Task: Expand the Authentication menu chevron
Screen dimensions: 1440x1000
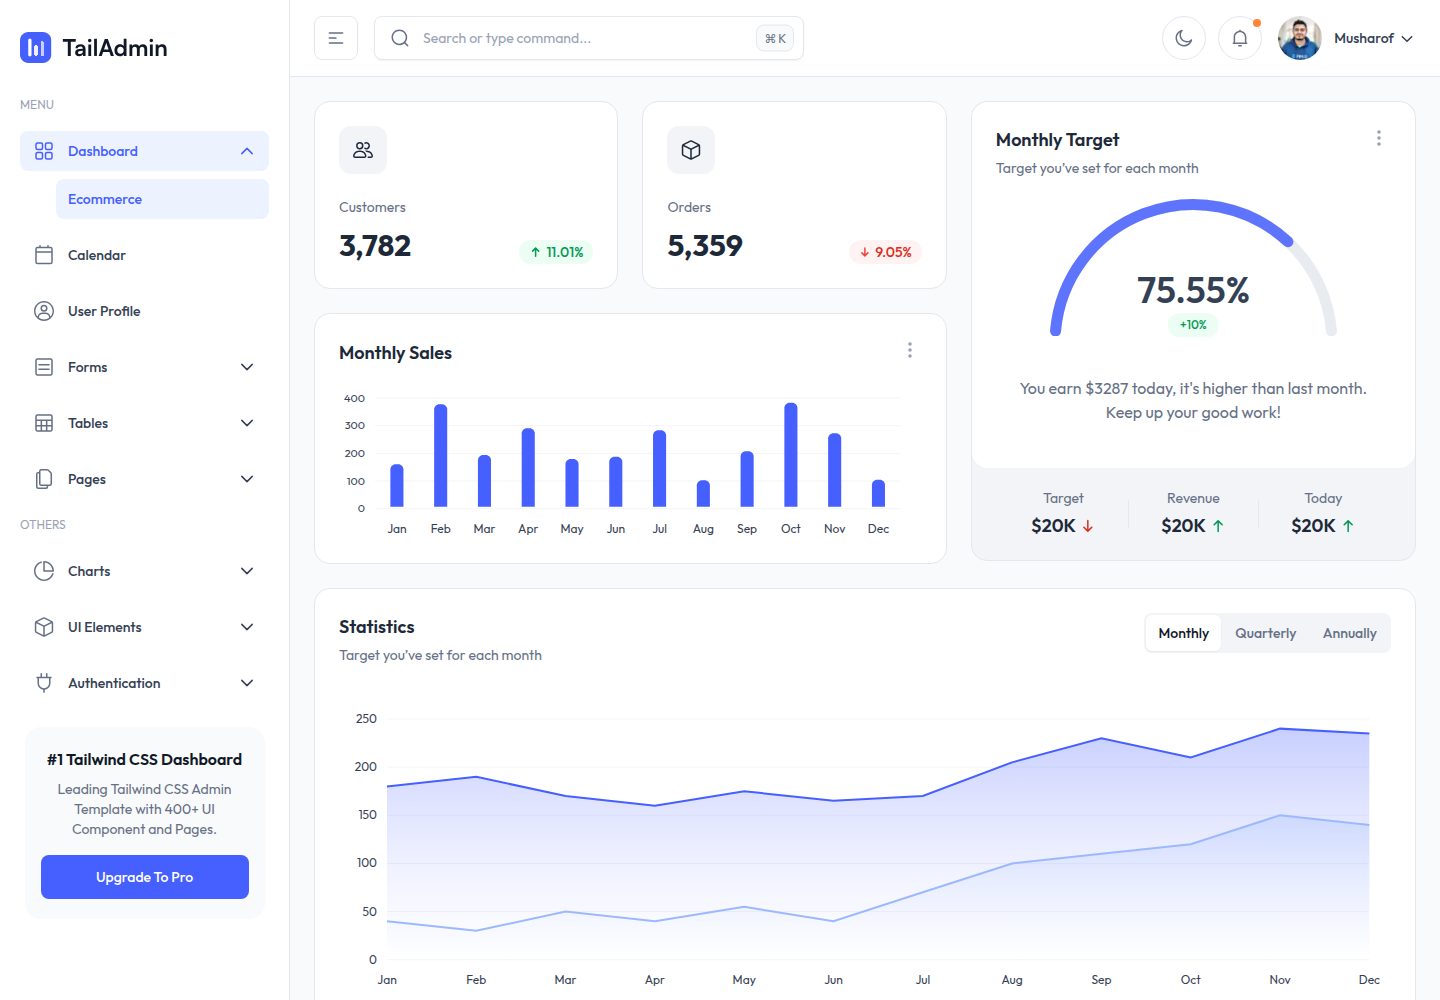Action: coord(247,683)
